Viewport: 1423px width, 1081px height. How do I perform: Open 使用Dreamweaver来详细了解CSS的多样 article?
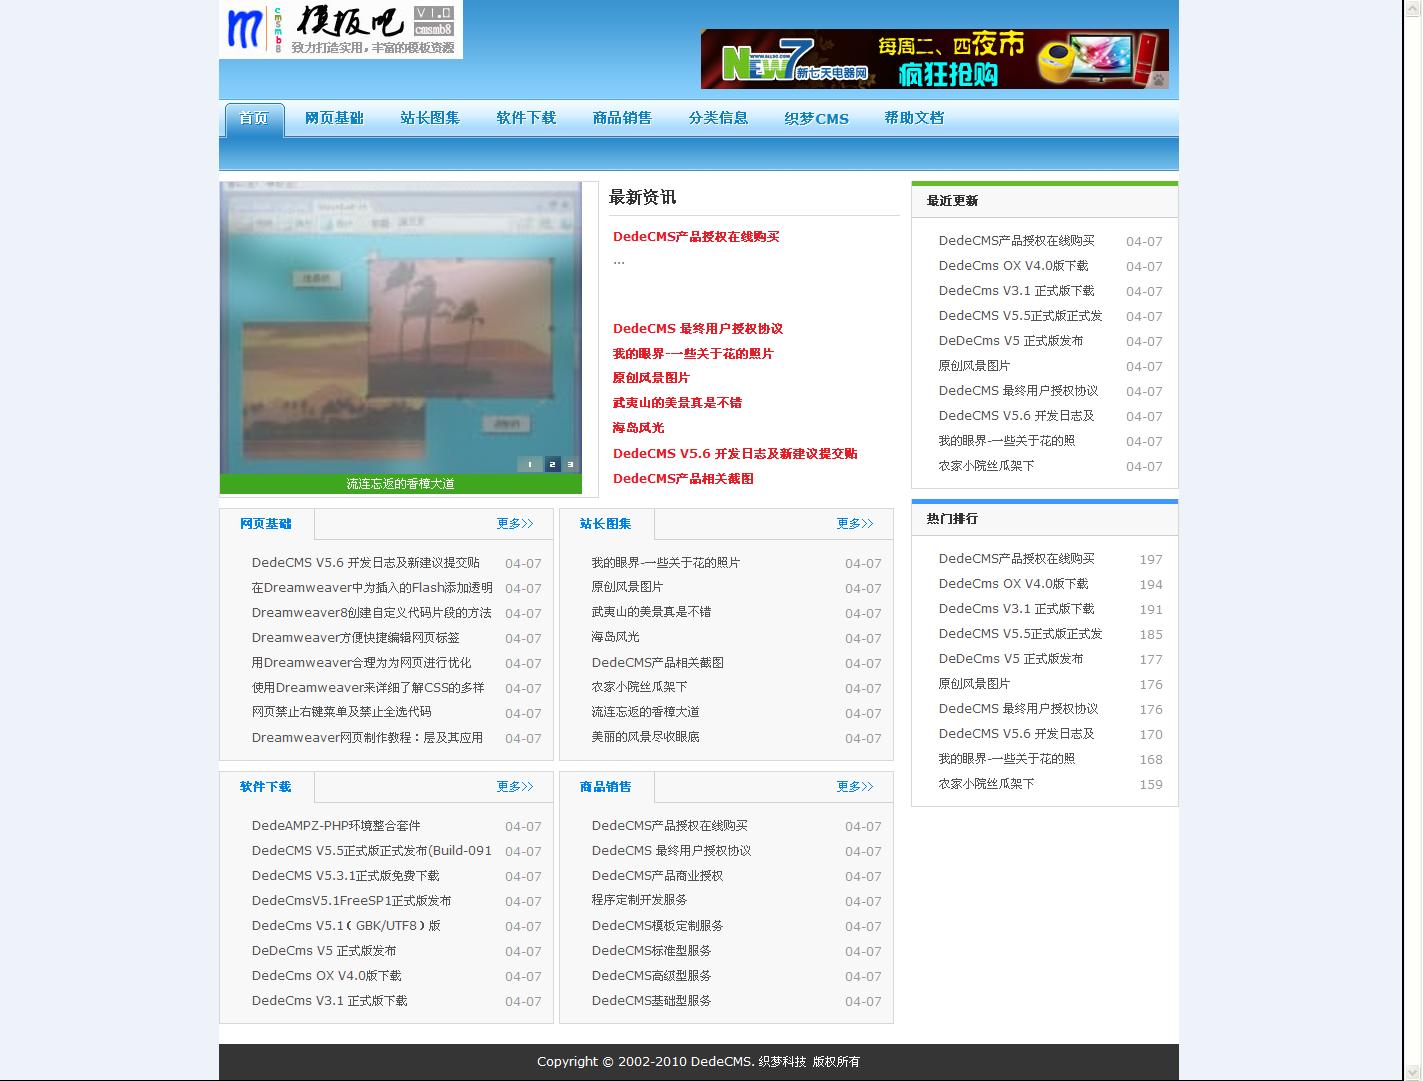click(x=368, y=688)
